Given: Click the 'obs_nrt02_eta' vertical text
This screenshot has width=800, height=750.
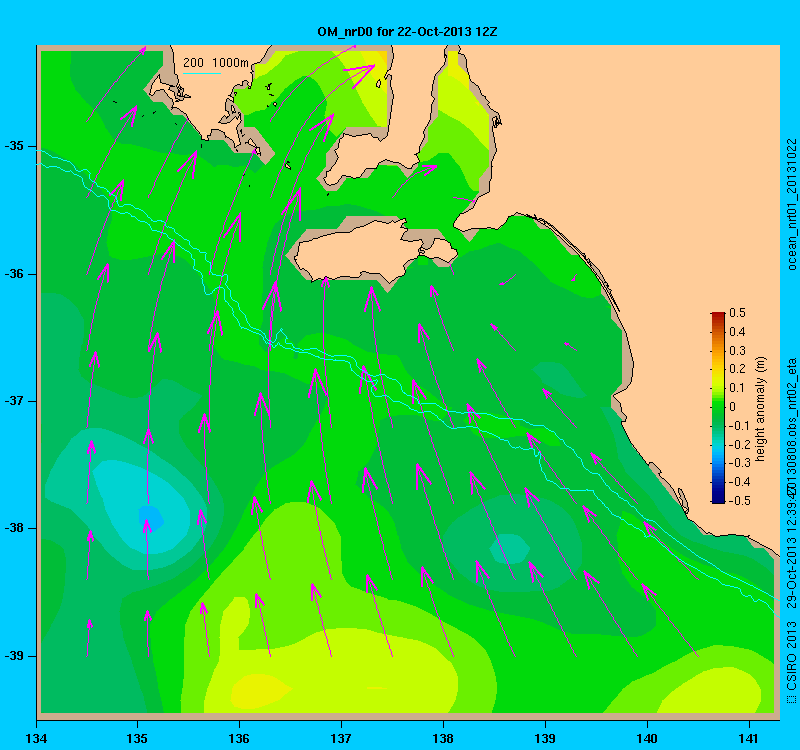Looking at the screenshot, I should click(x=791, y=399).
